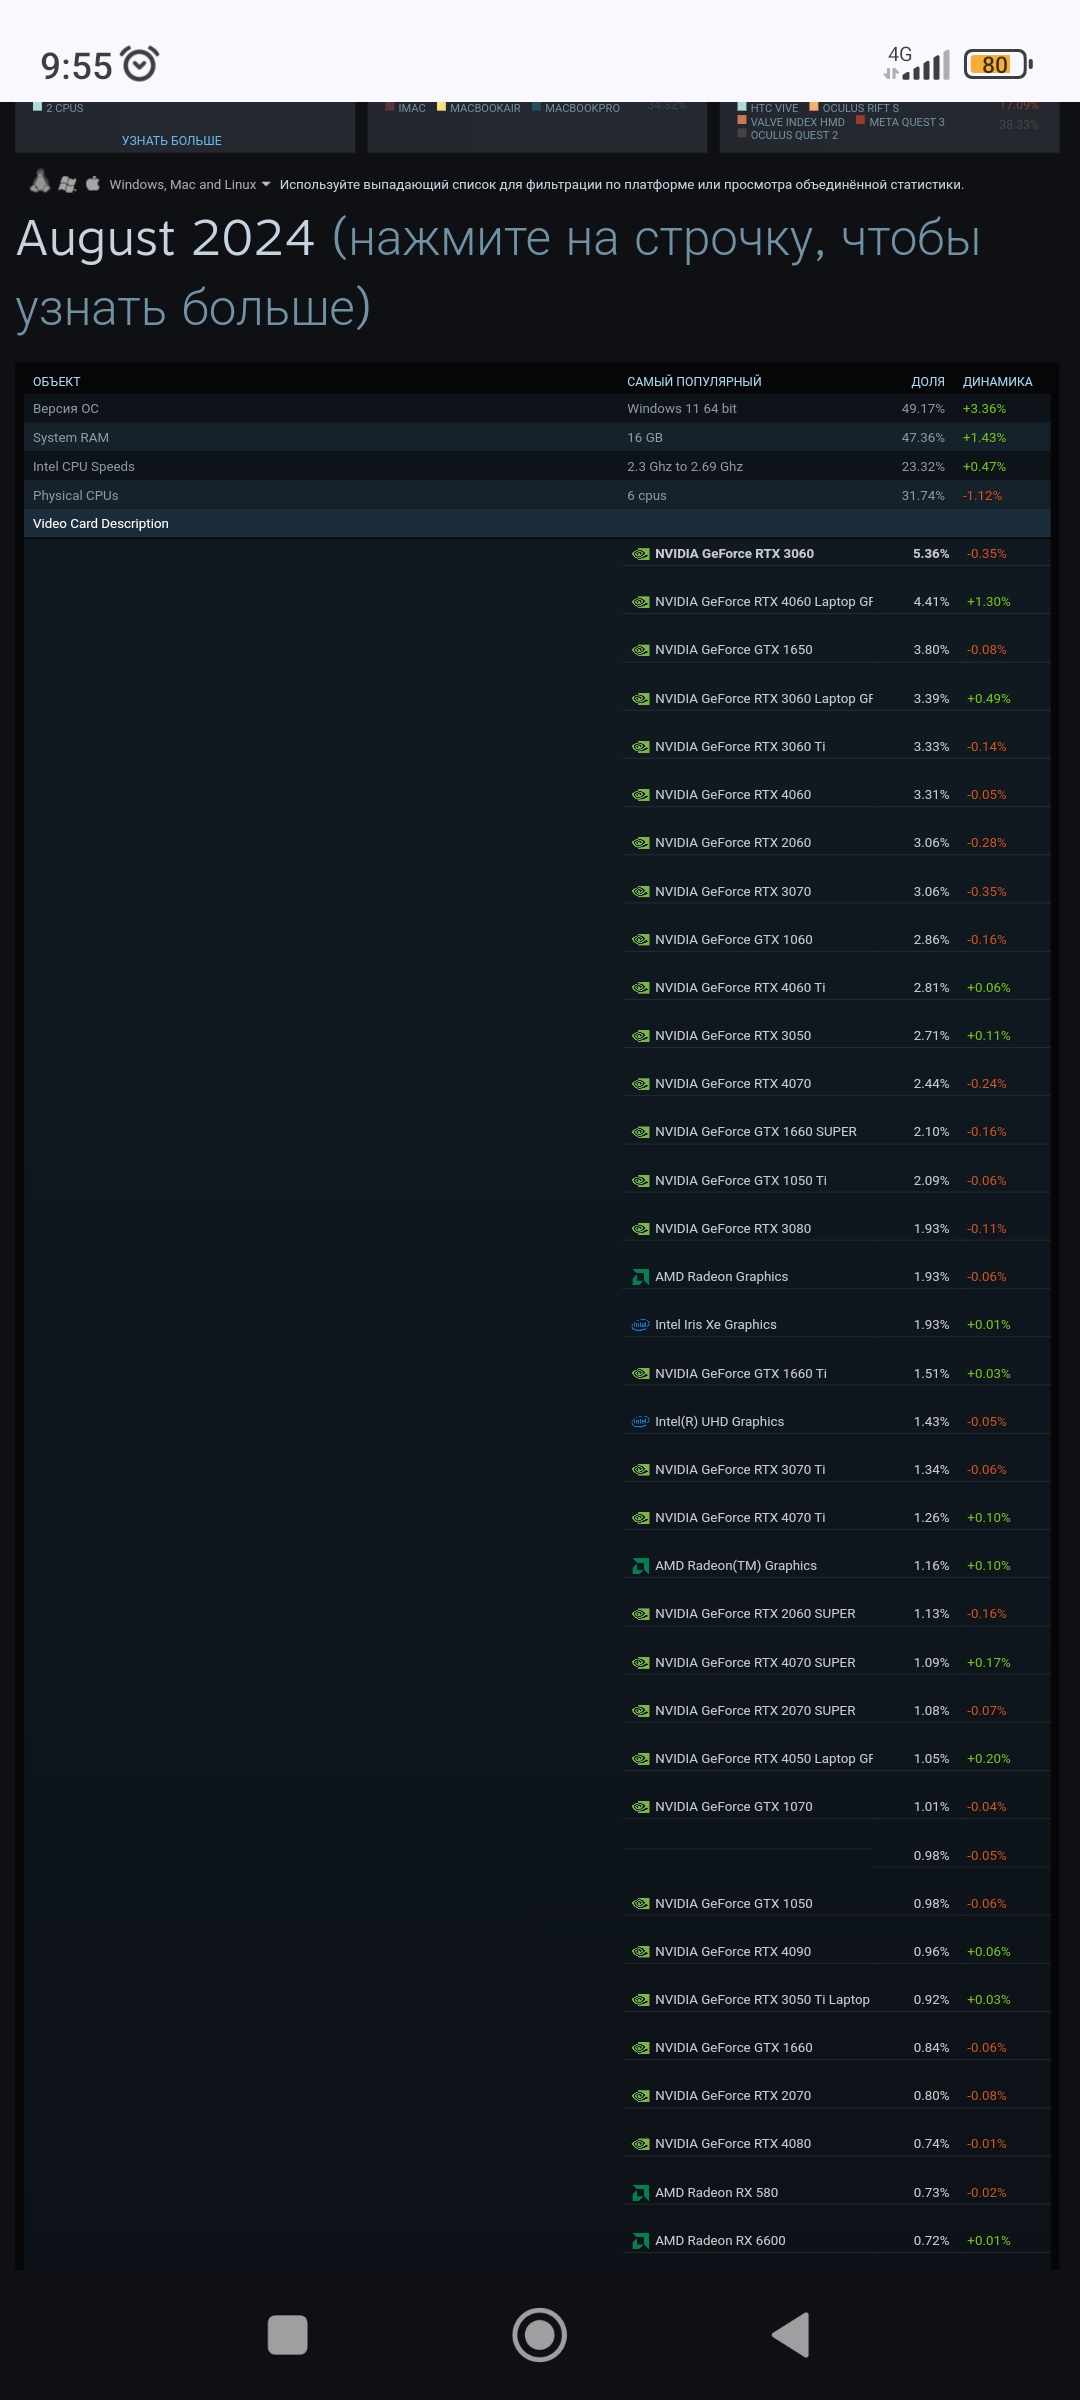The width and height of the screenshot is (1080, 2400).
Task: Open the Windows, Mac and Linux platform dropdown
Action: [190, 184]
